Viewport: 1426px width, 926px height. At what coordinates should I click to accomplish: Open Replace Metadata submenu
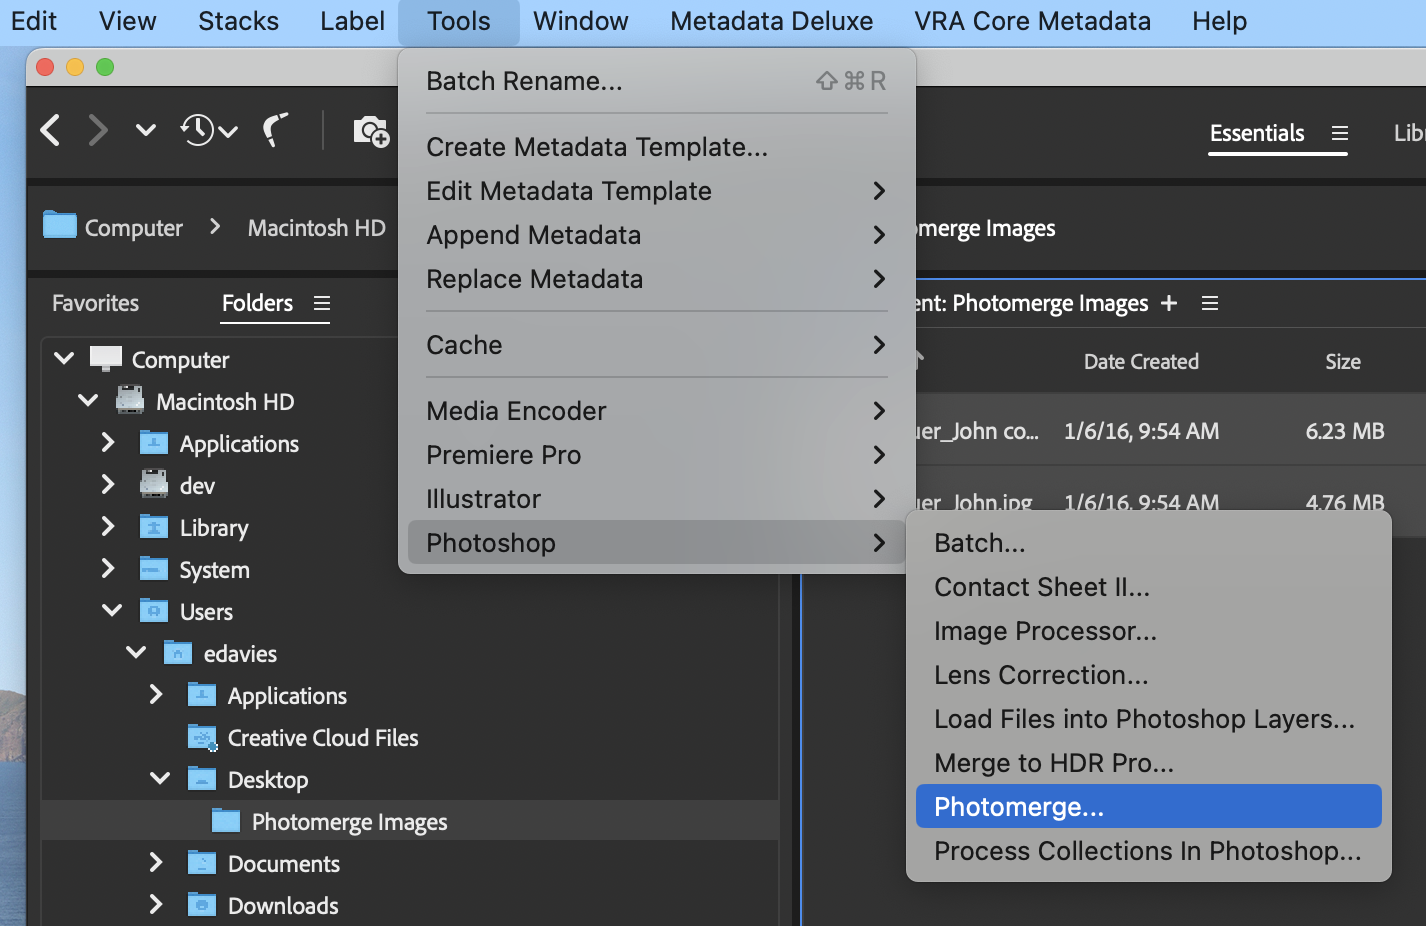click(x=656, y=279)
